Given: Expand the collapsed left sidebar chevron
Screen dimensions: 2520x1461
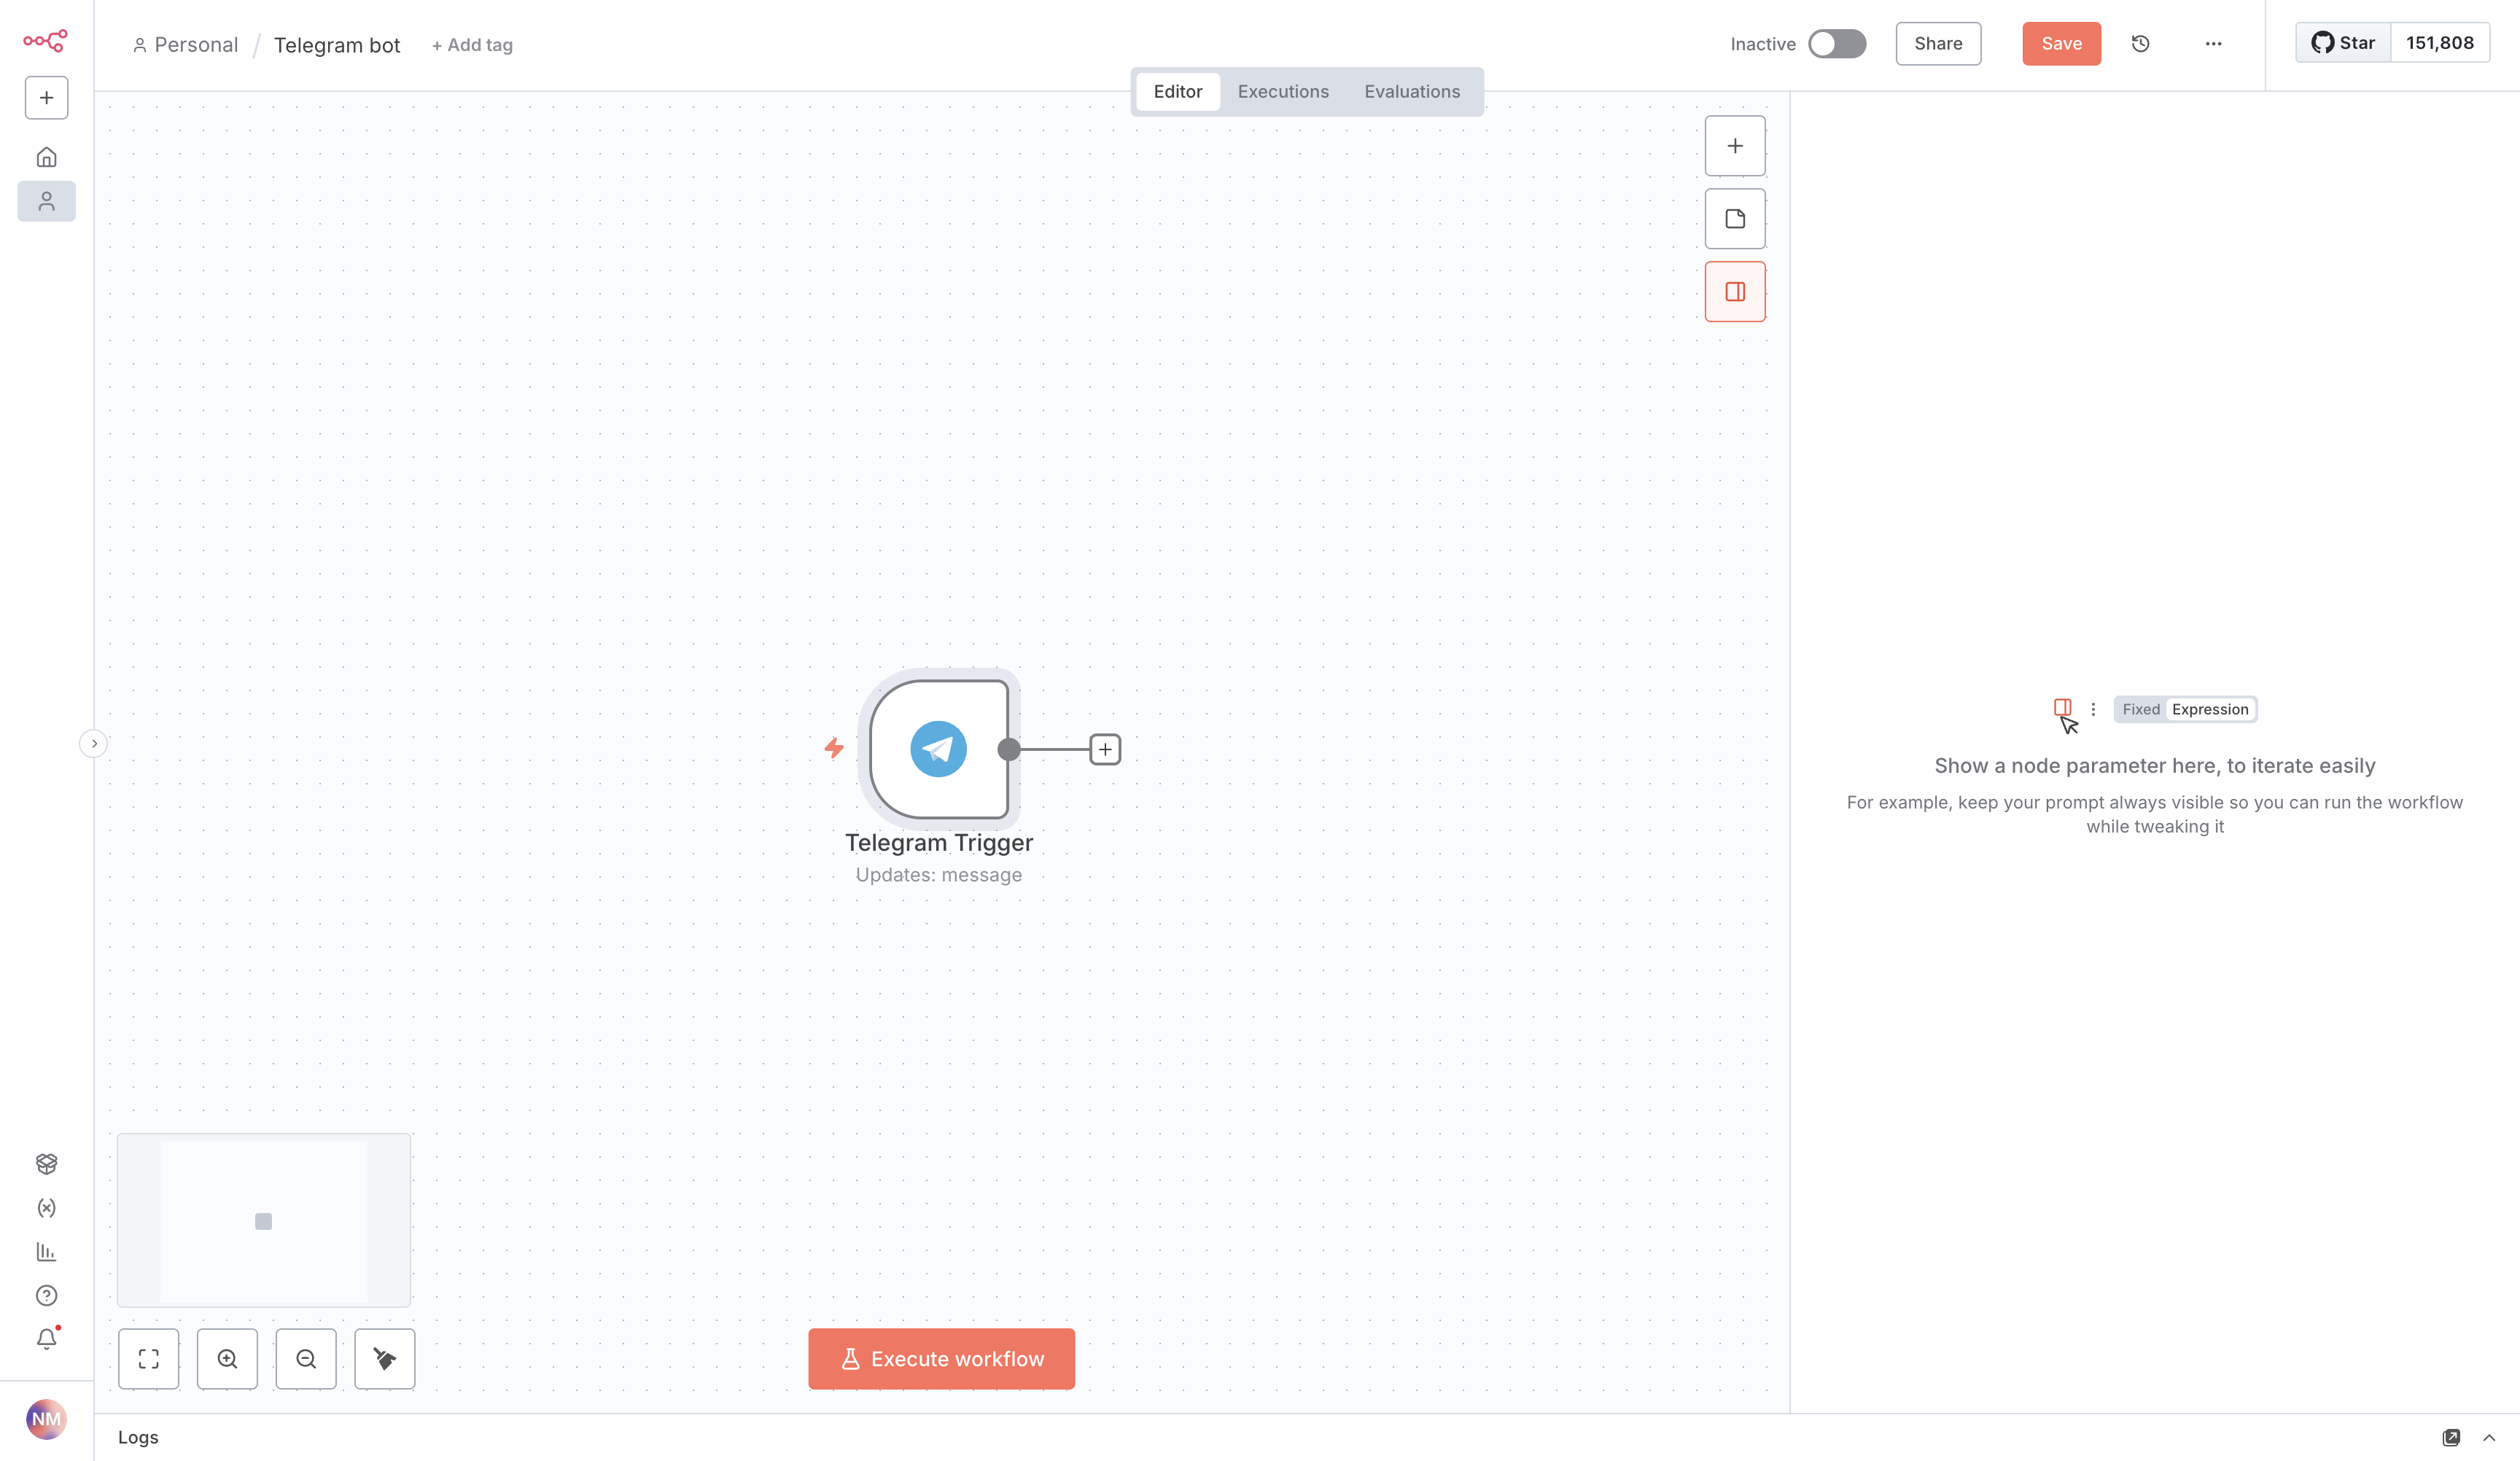Looking at the screenshot, I should 94,743.
